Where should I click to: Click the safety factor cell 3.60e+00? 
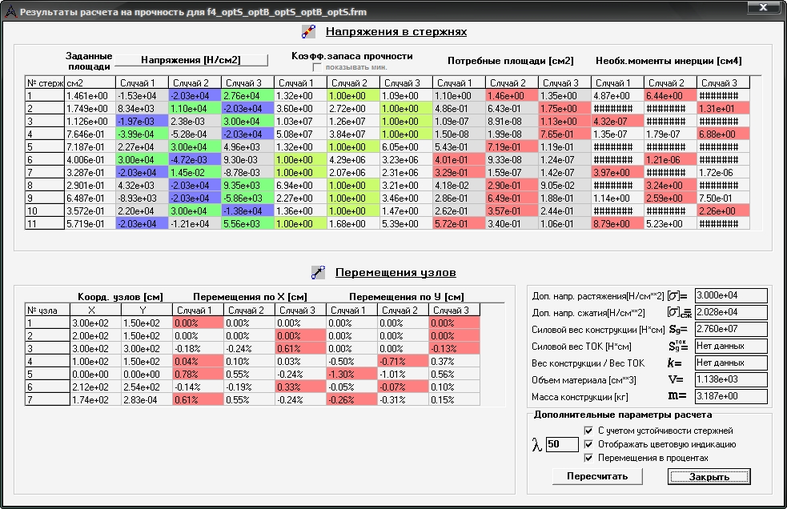(300, 108)
